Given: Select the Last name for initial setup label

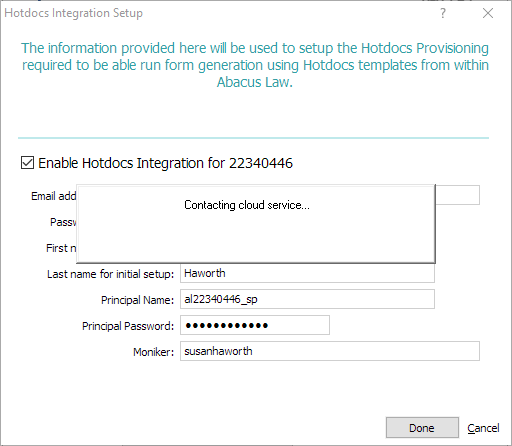Looking at the screenshot, I should coord(110,274).
